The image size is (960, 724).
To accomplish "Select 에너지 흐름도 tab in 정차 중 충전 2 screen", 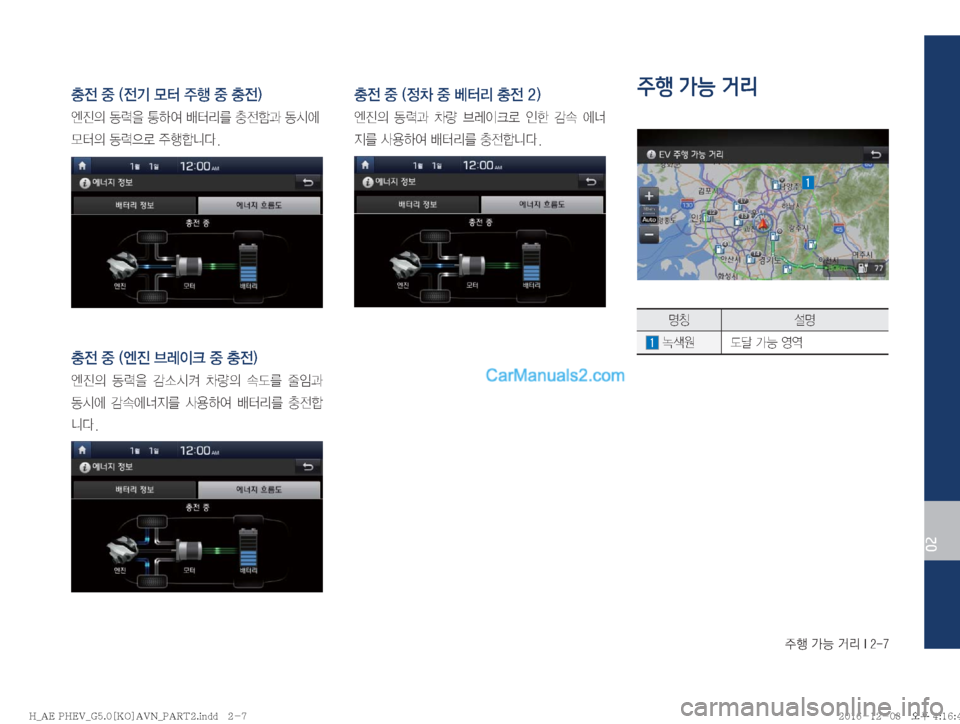I will click(x=542, y=204).
